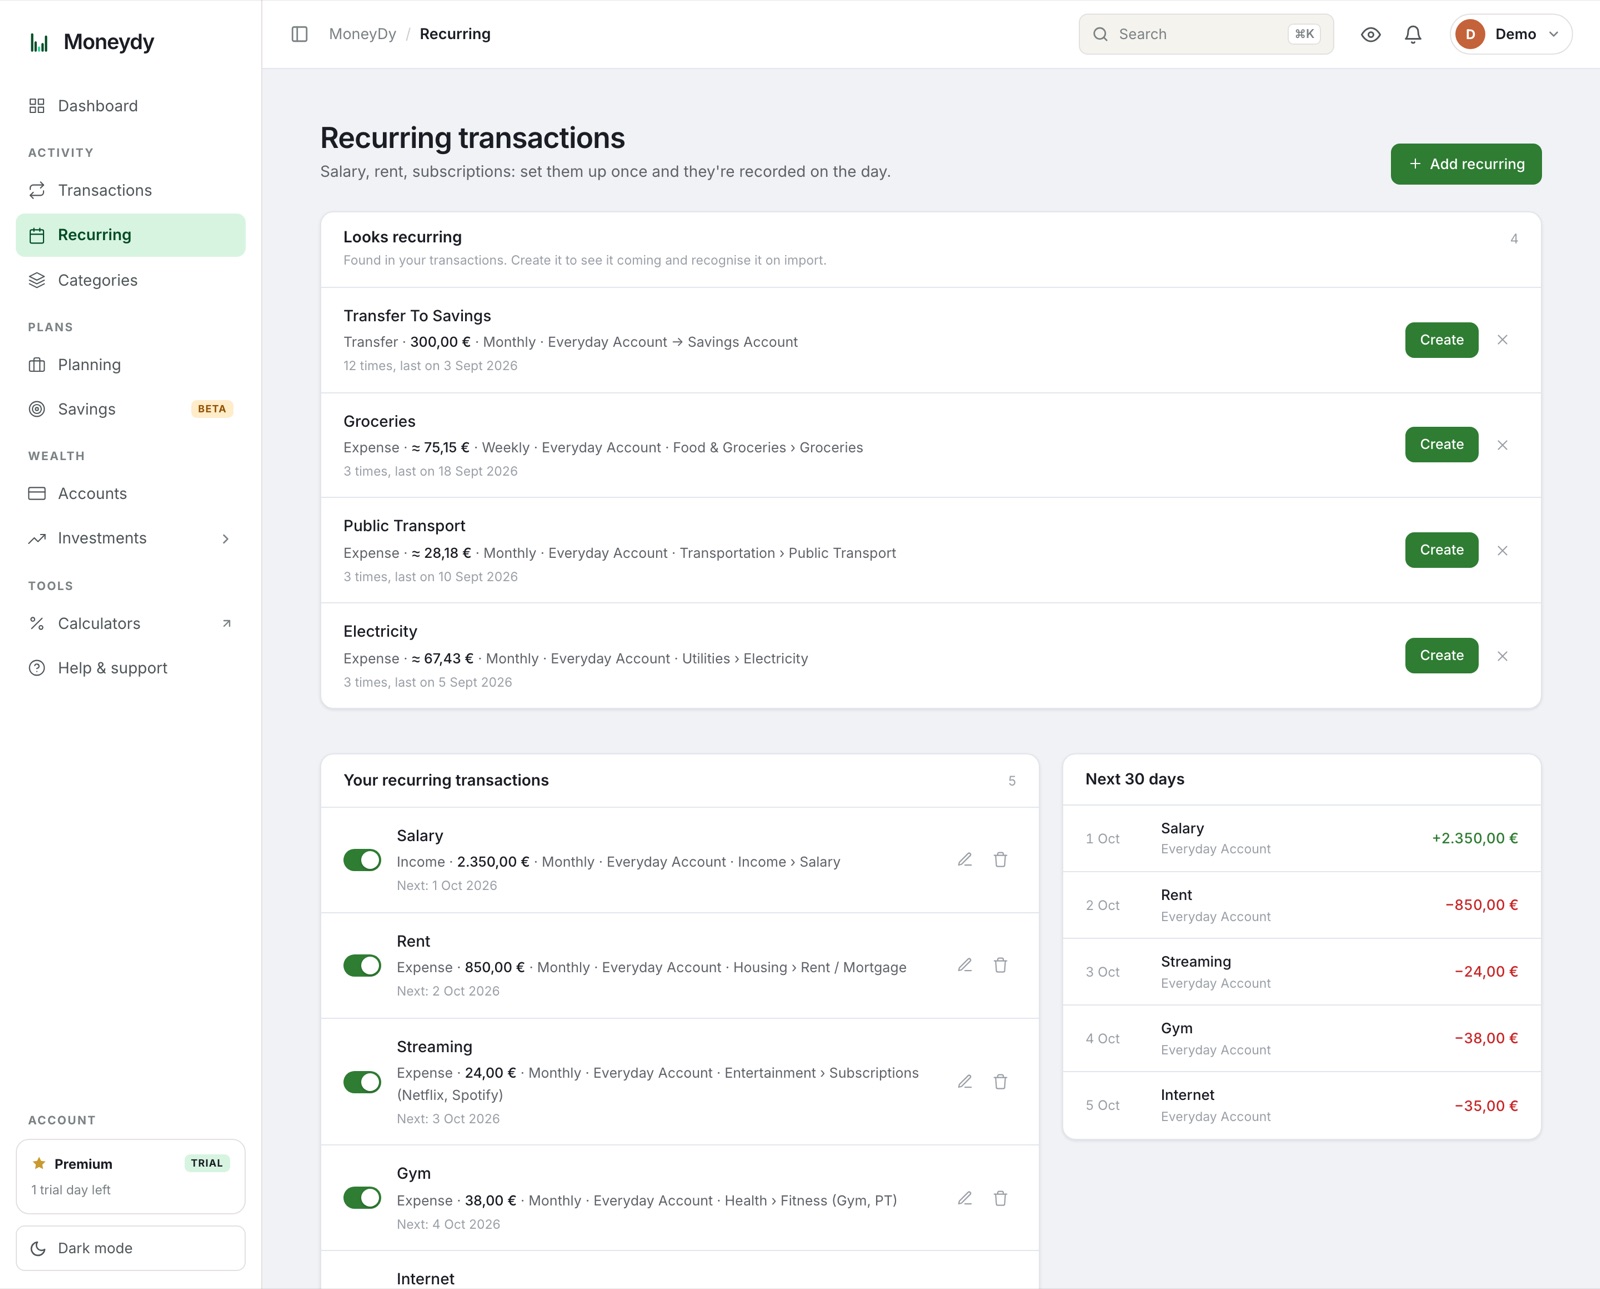Dismiss the Public Transport suggestion
Viewport: 1600px width, 1289px height.
1502,550
